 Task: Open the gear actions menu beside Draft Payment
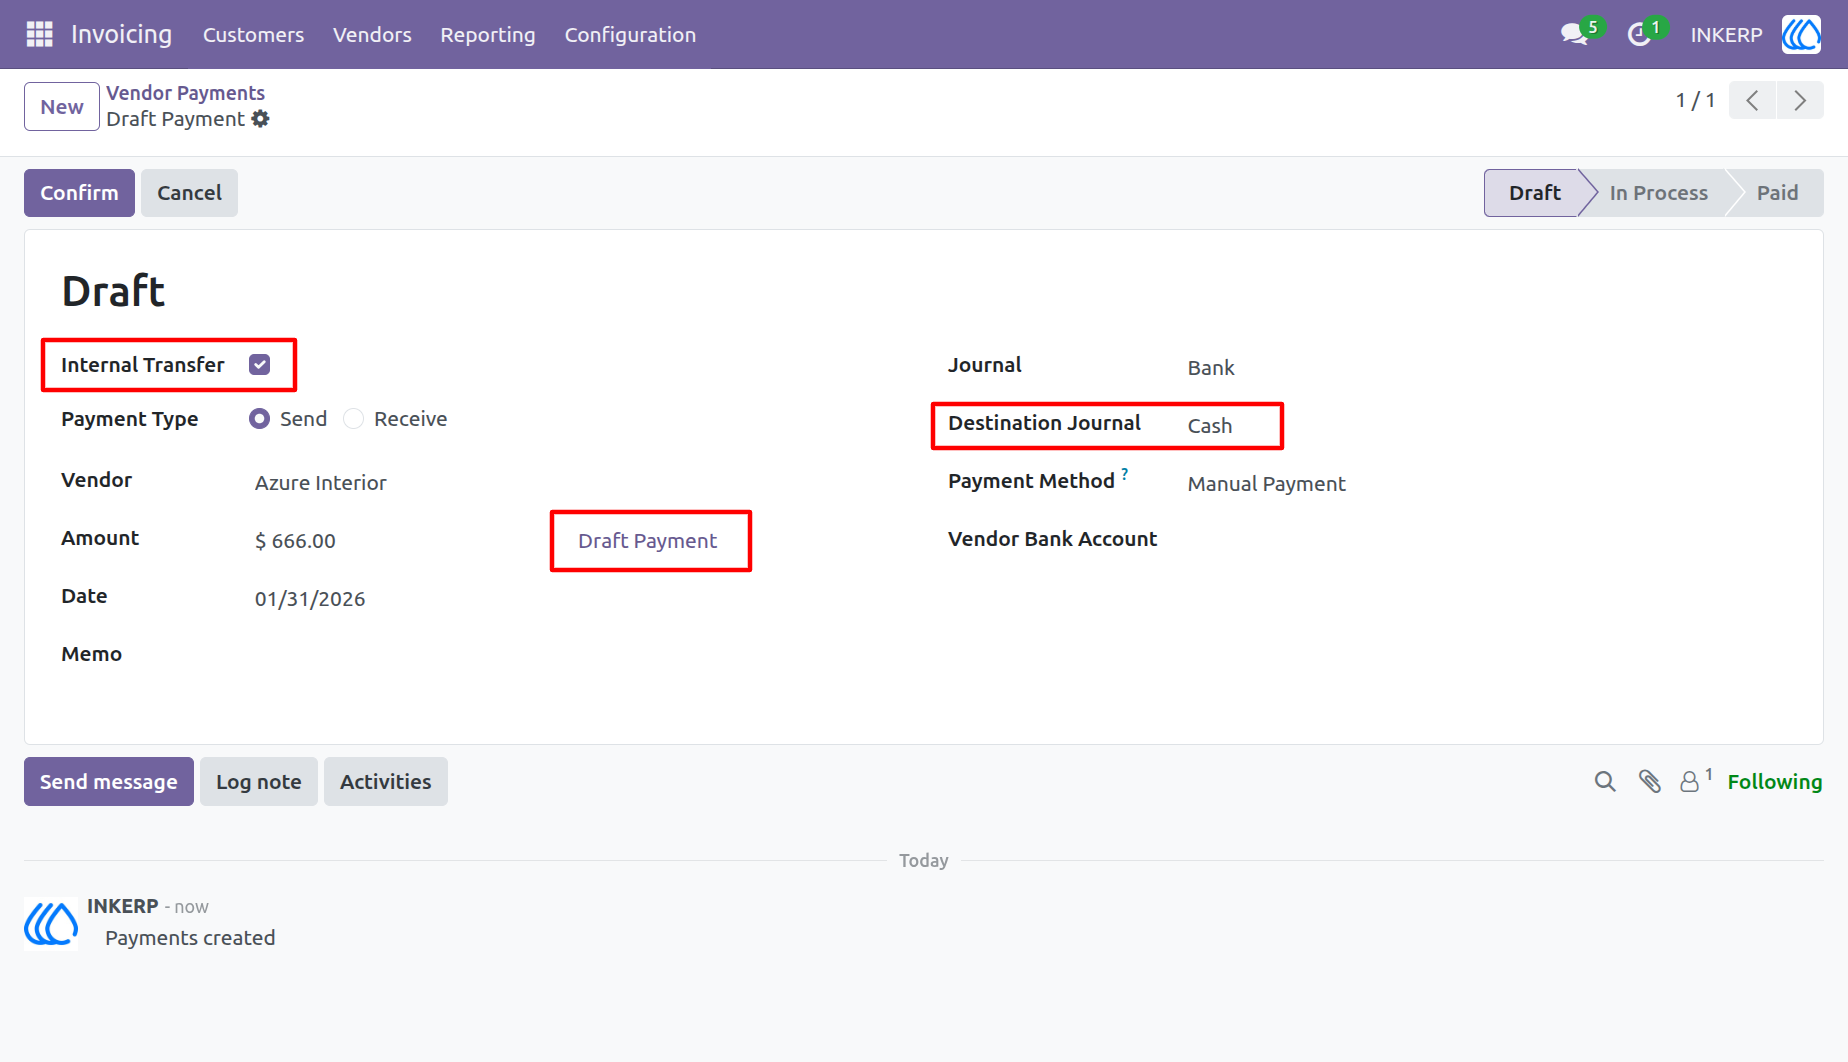tap(261, 119)
